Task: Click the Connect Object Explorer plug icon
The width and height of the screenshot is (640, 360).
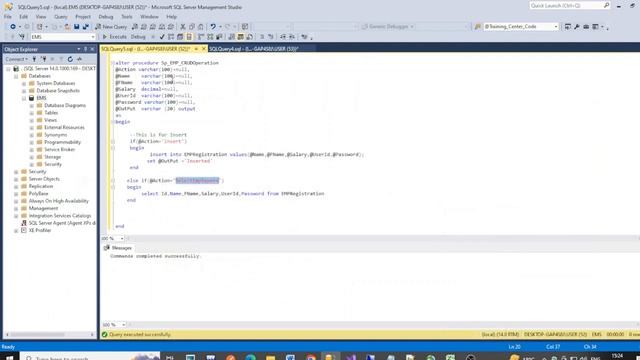Action: pos(35,59)
